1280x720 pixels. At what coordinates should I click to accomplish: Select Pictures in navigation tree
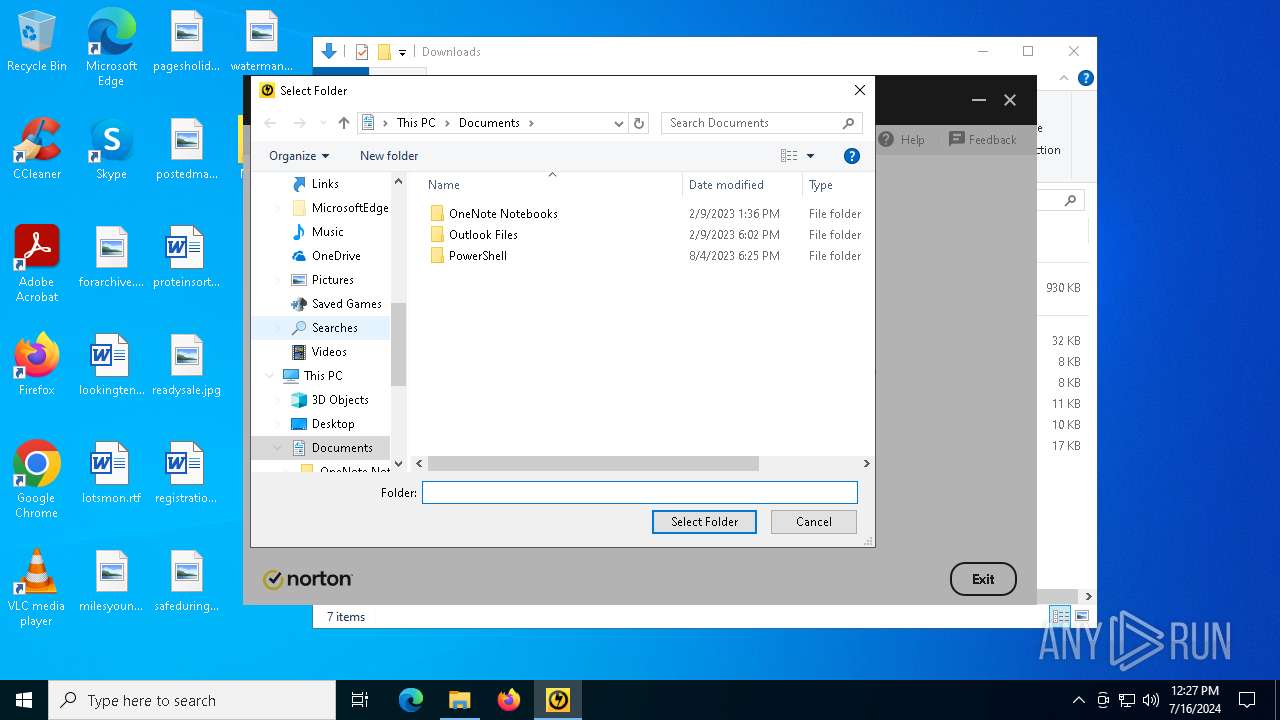pyautogui.click(x=332, y=280)
